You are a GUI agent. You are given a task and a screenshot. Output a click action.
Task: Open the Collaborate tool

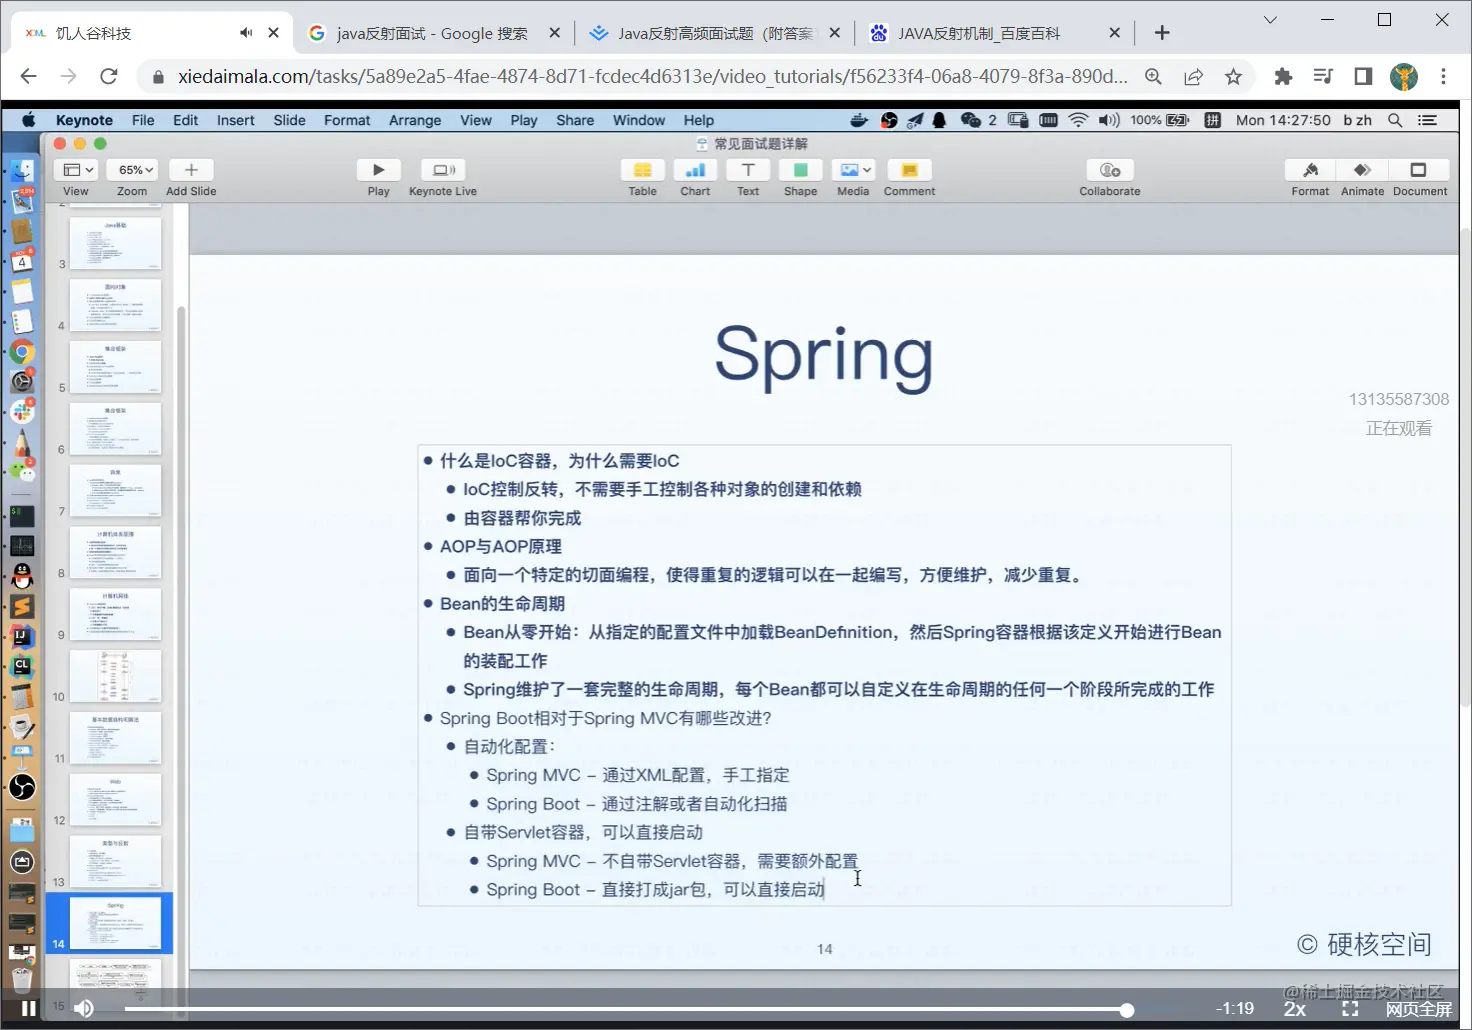click(1110, 170)
